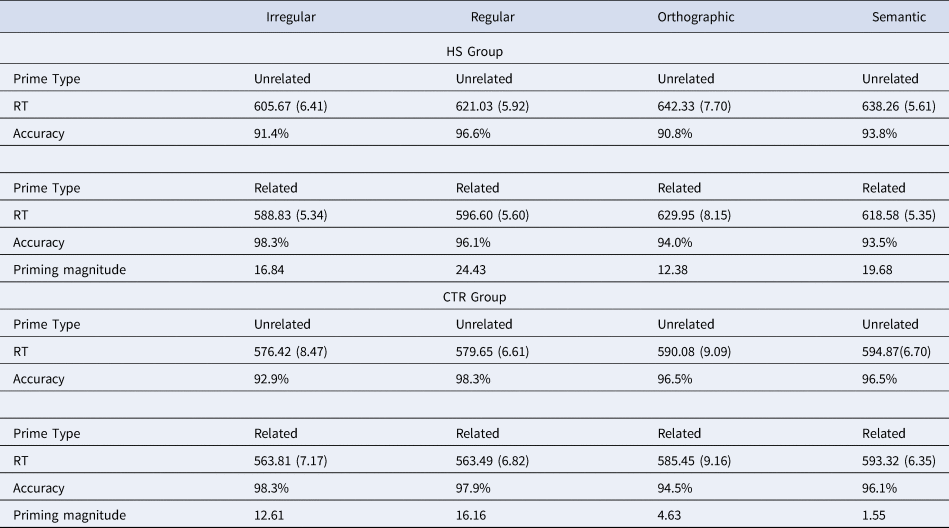Select the priming magnitude value 4.63
Screen dimensions: 949x528
[x=673, y=515]
